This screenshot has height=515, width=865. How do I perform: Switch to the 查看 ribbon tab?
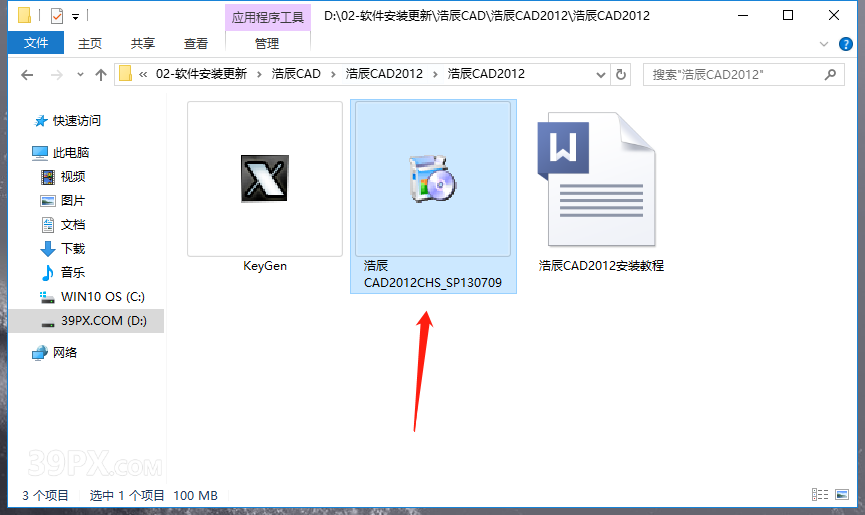pyautogui.click(x=196, y=44)
